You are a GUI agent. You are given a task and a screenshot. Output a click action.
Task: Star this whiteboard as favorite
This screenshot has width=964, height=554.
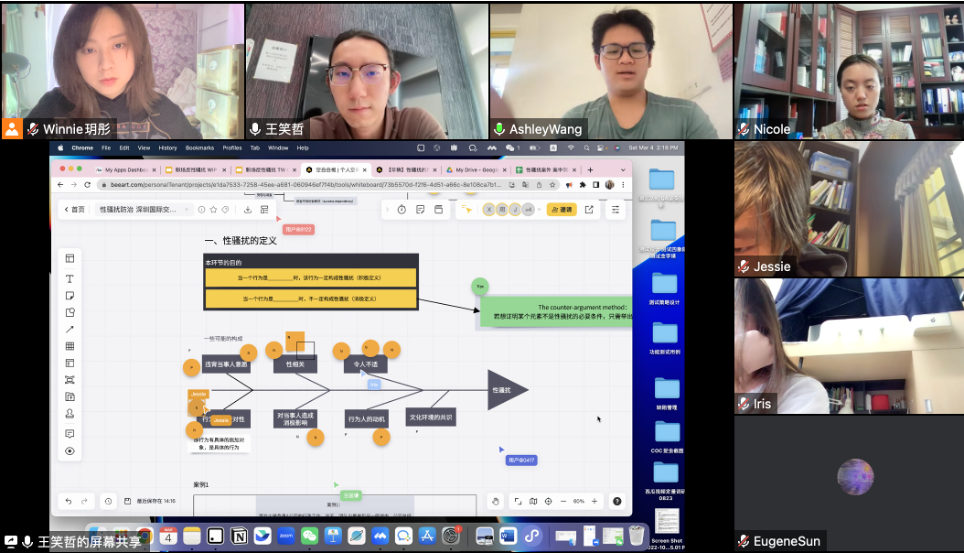click(213, 210)
